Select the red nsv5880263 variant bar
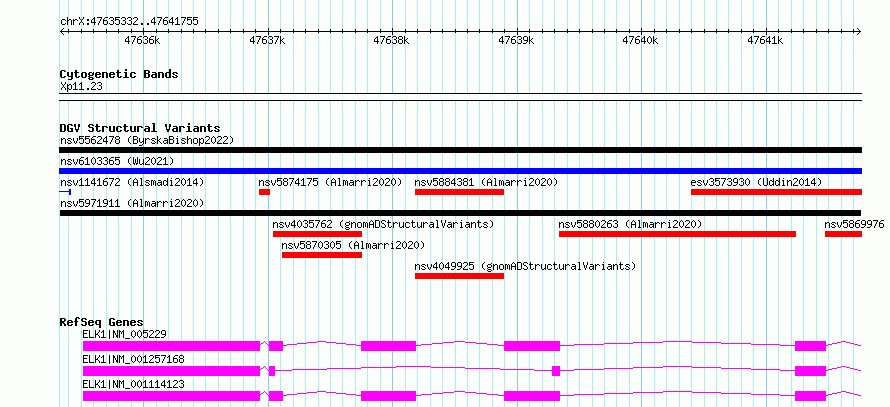 point(677,234)
